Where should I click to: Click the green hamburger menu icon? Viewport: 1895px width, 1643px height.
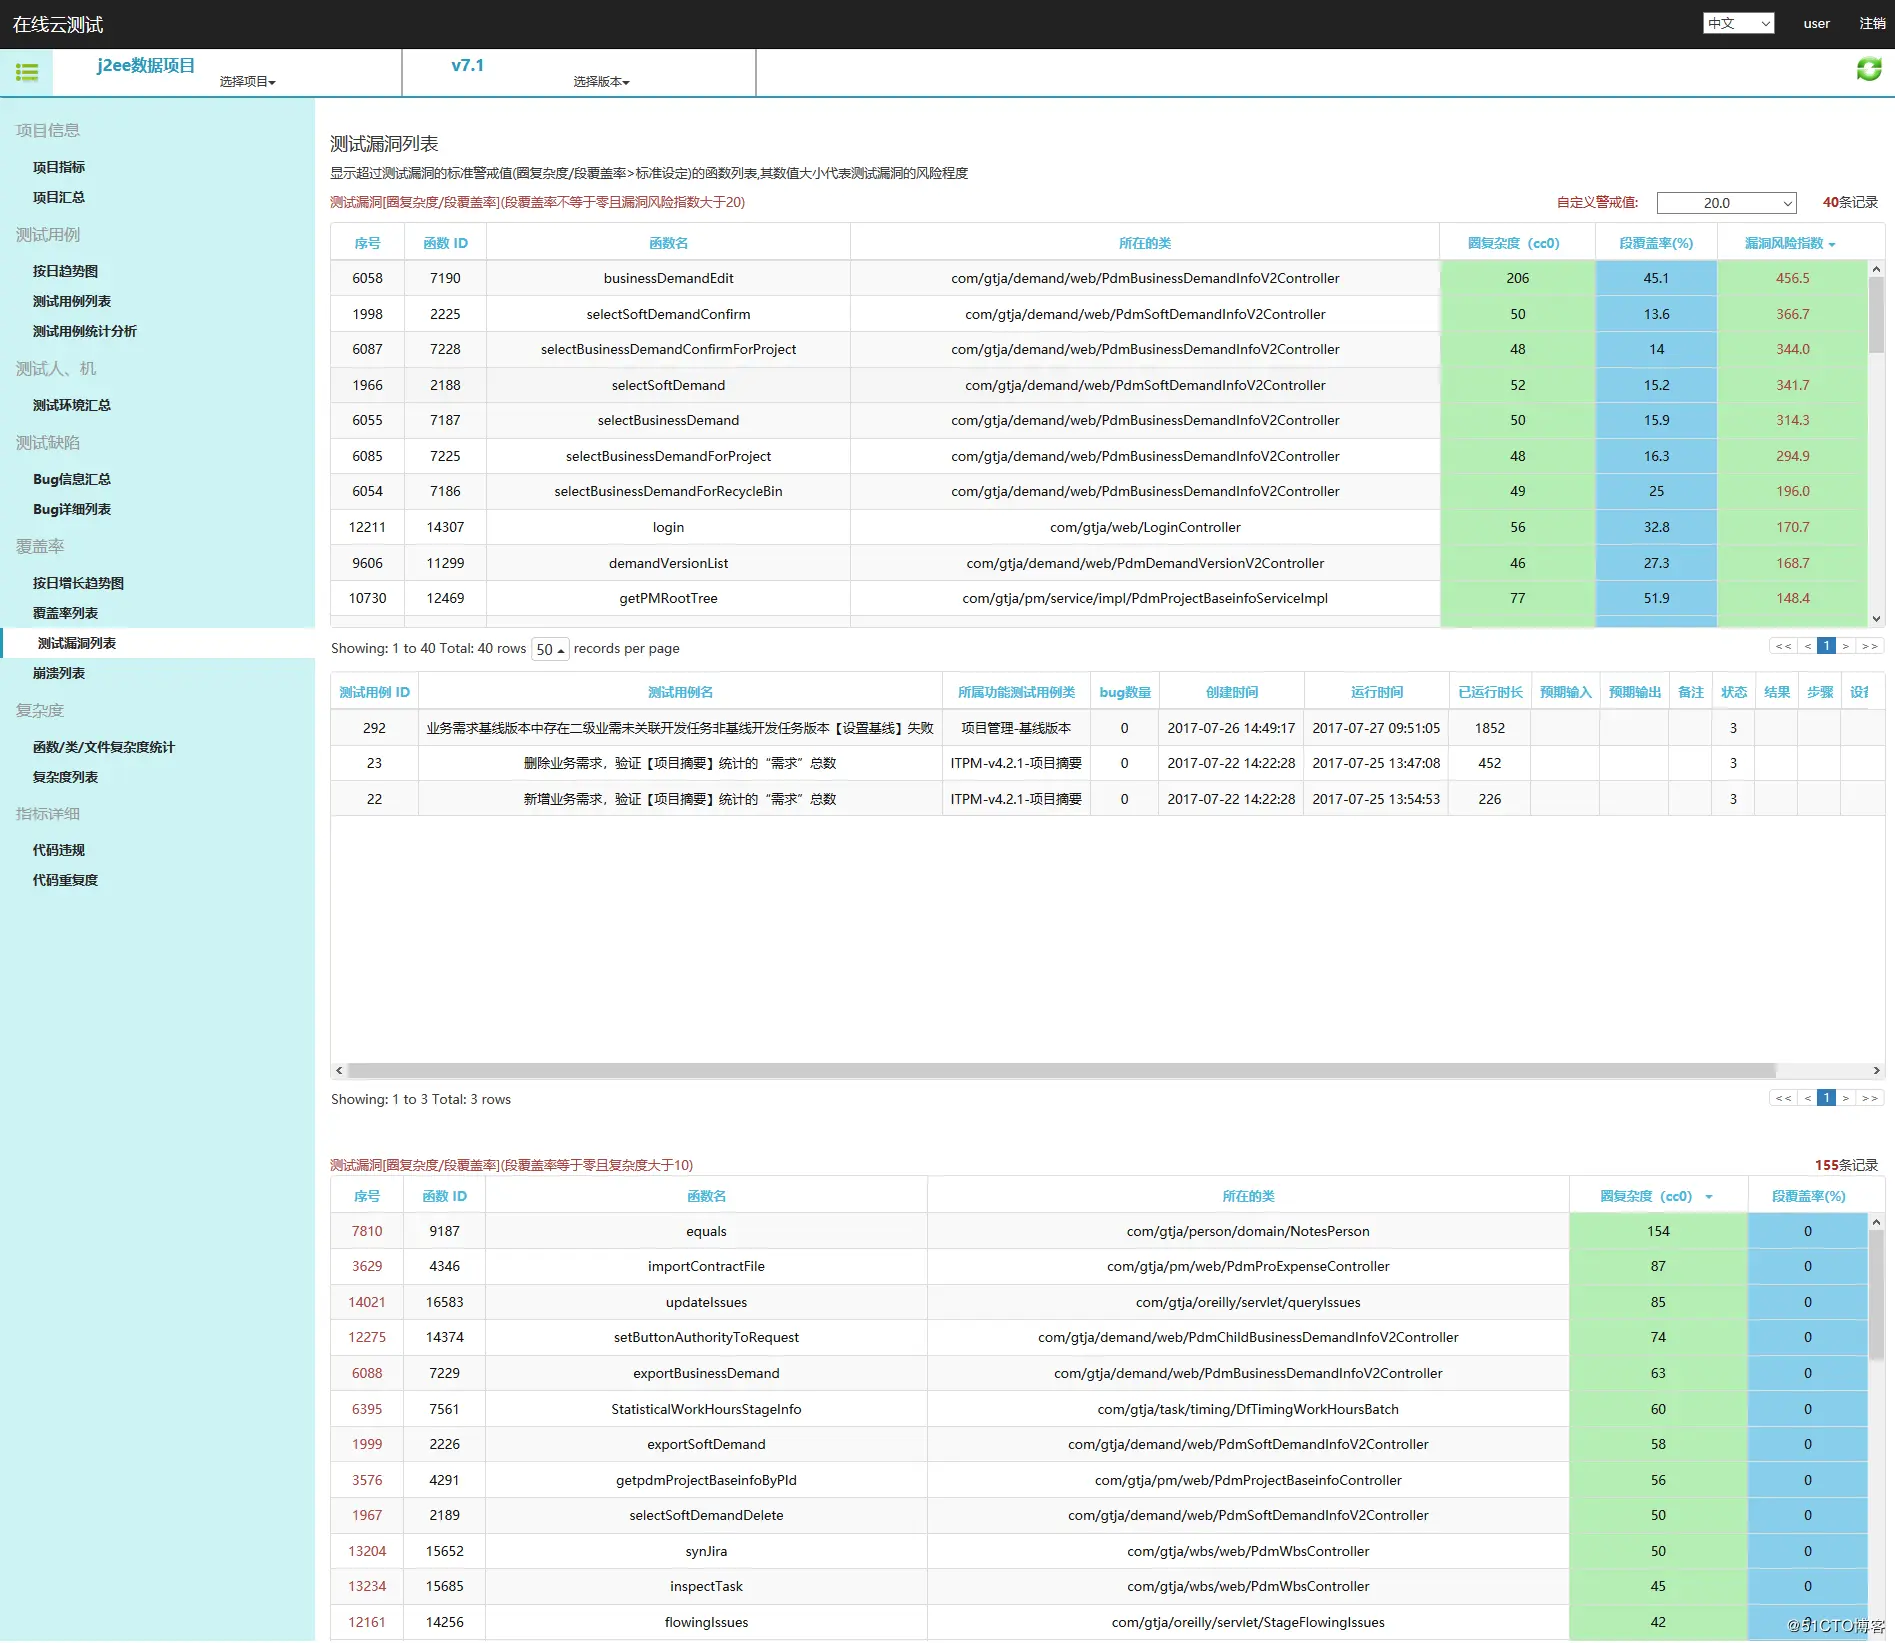[27, 72]
